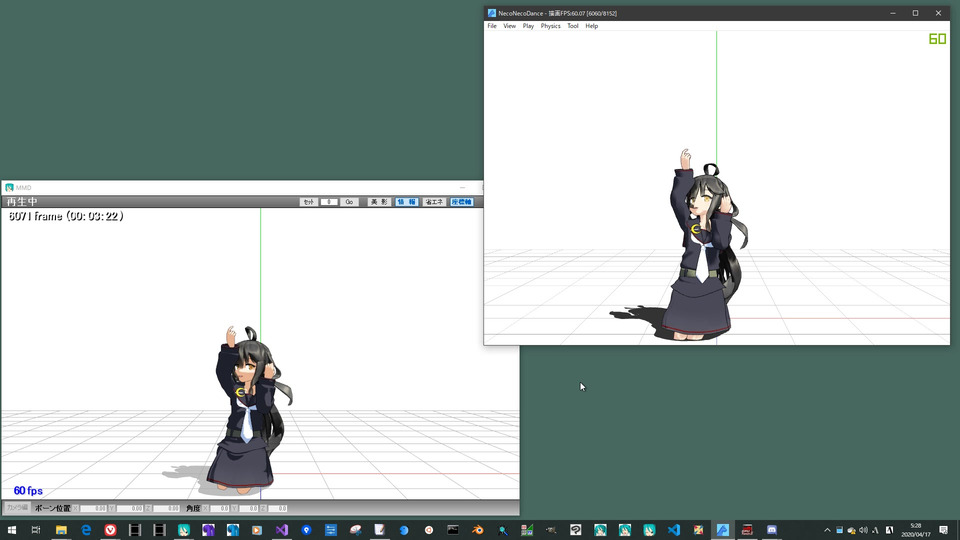Screen dimensions: 960x540
Task: Click the blue location pin taskbar icon
Action: [306, 530]
